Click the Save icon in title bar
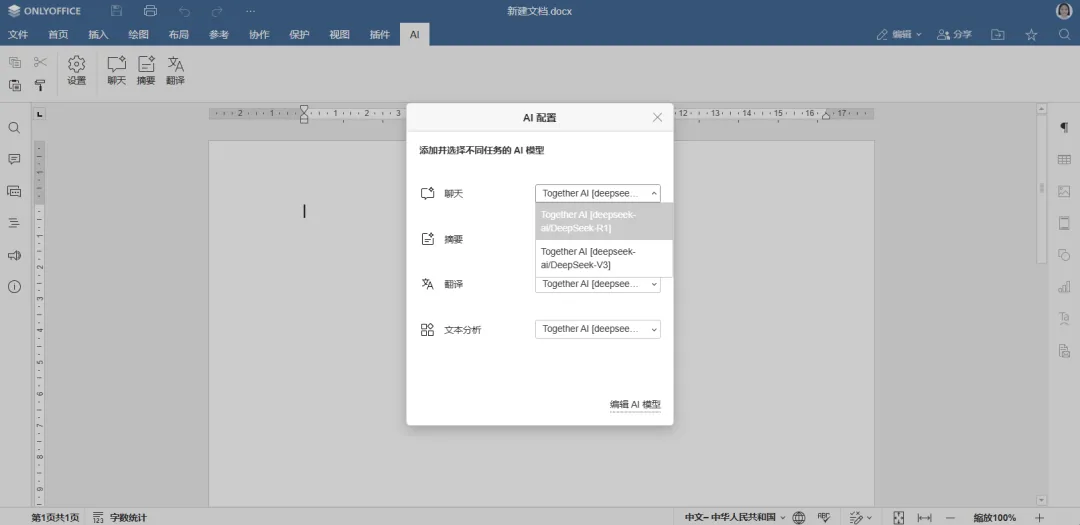Viewport: 1080px width, 525px height. tap(116, 11)
